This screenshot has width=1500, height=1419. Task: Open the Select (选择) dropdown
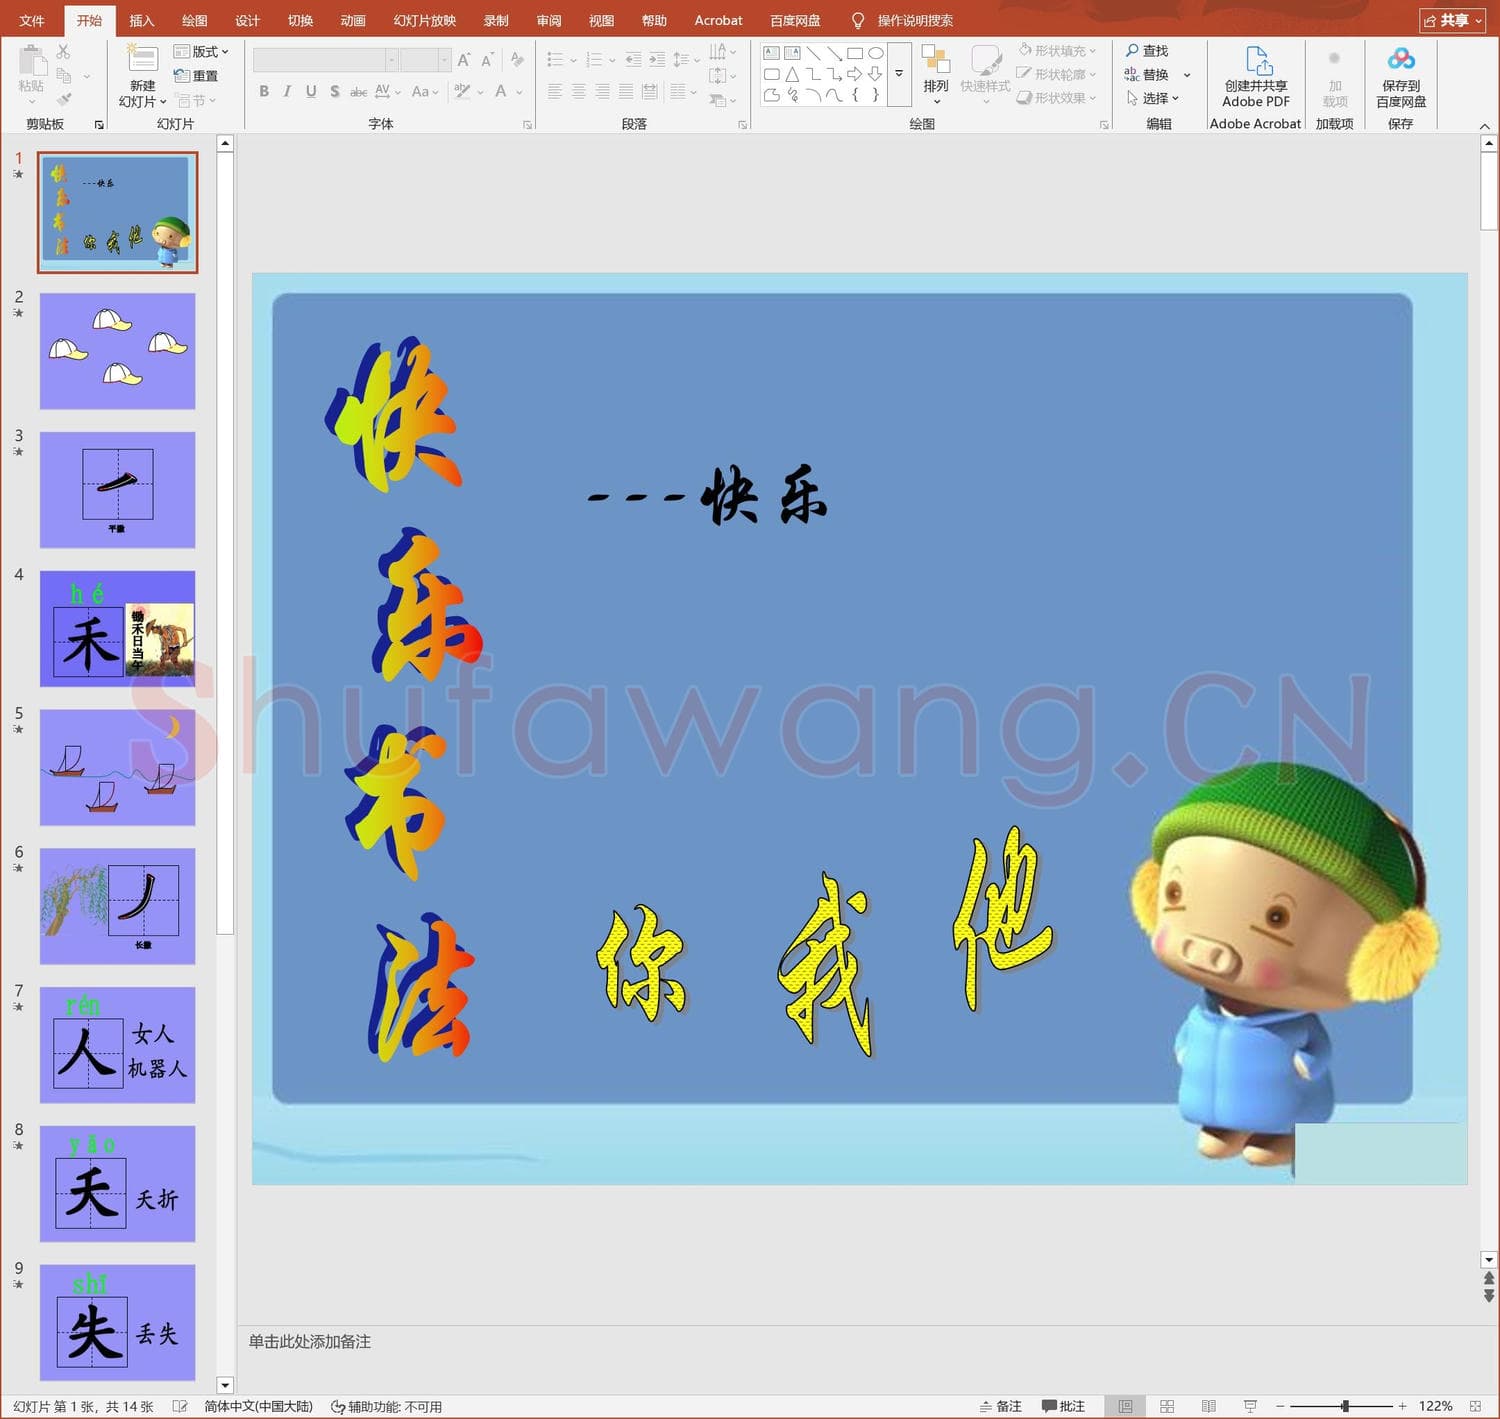(x=1153, y=98)
